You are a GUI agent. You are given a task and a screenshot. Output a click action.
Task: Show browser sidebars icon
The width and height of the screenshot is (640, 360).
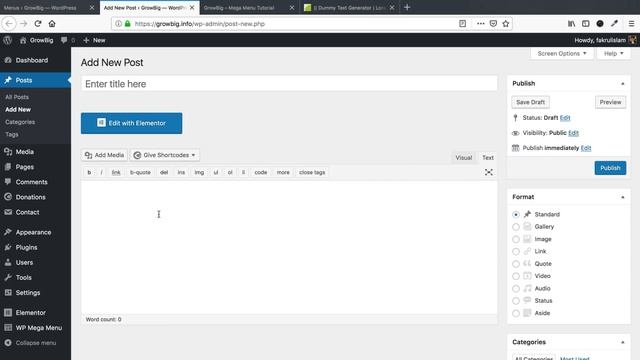coord(586,24)
